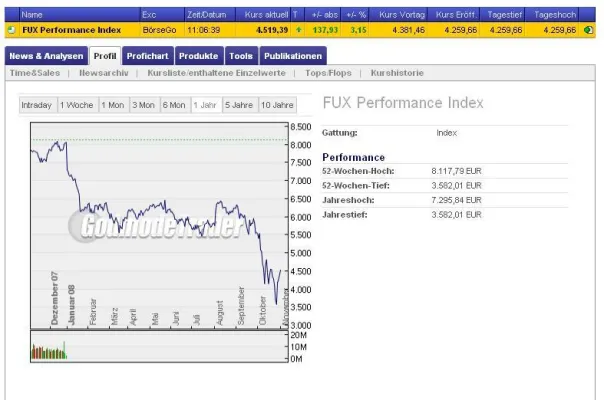Click the green icon at the row's right end
Image resolution: width=604 pixels, height=400 pixels.
[x=588, y=30]
